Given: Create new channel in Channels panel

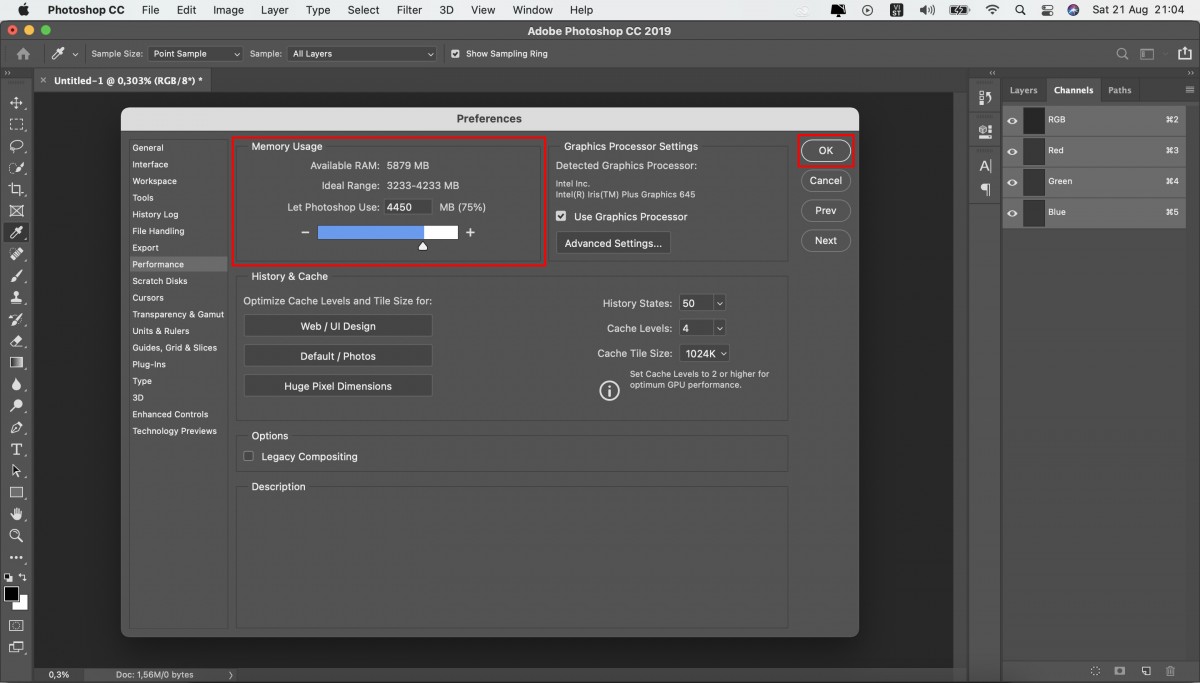Looking at the screenshot, I should pos(1145,671).
